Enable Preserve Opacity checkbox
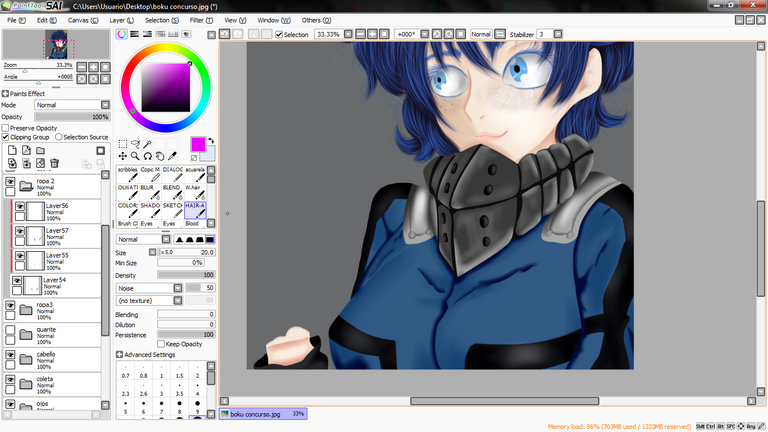Screen dimensions: 768x432 [x=5, y=128]
